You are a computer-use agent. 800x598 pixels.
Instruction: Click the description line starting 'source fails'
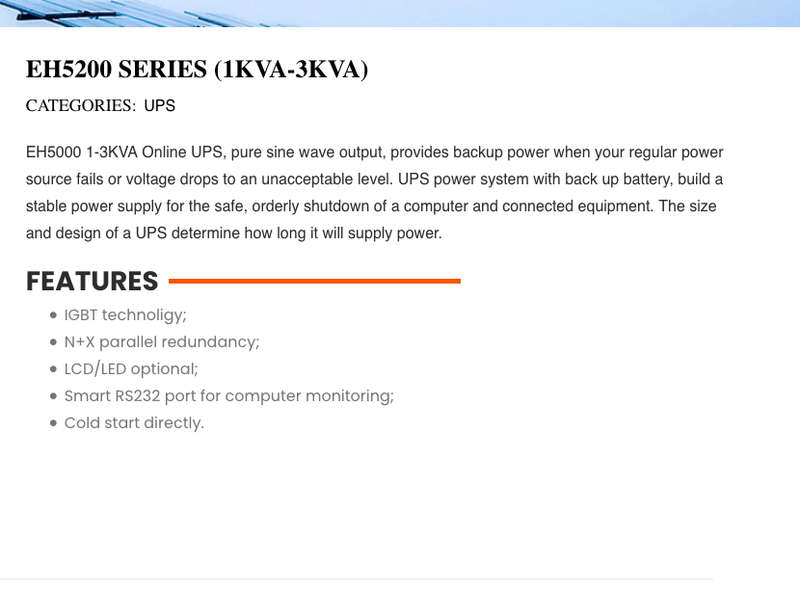374,180
